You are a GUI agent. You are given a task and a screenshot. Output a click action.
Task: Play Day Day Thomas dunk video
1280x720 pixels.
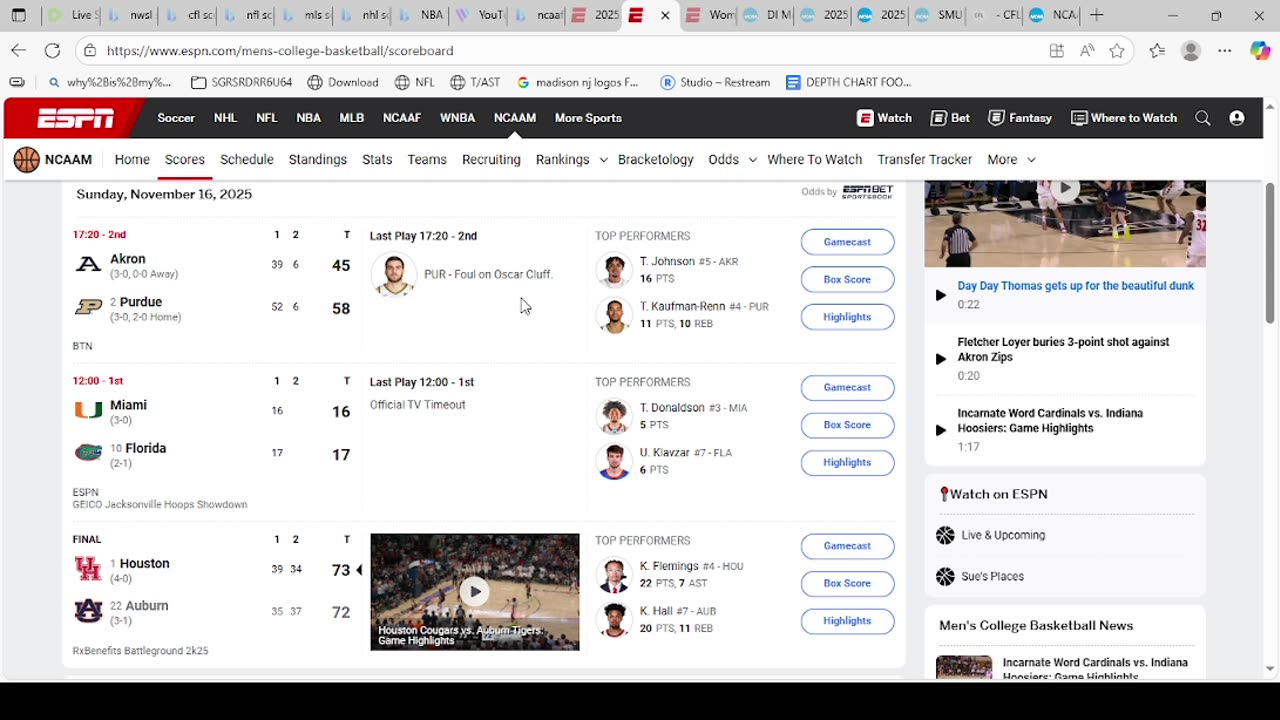(940, 295)
